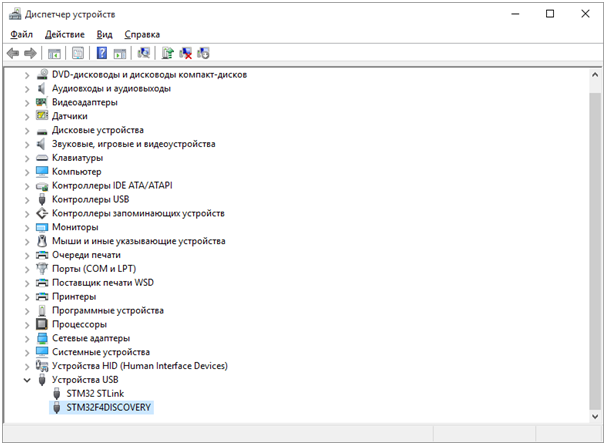Image resolution: width=606 pixels, height=445 pixels.
Task: Expand Звуковые, игровые и видеоустройства node
Action: point(27,144)
